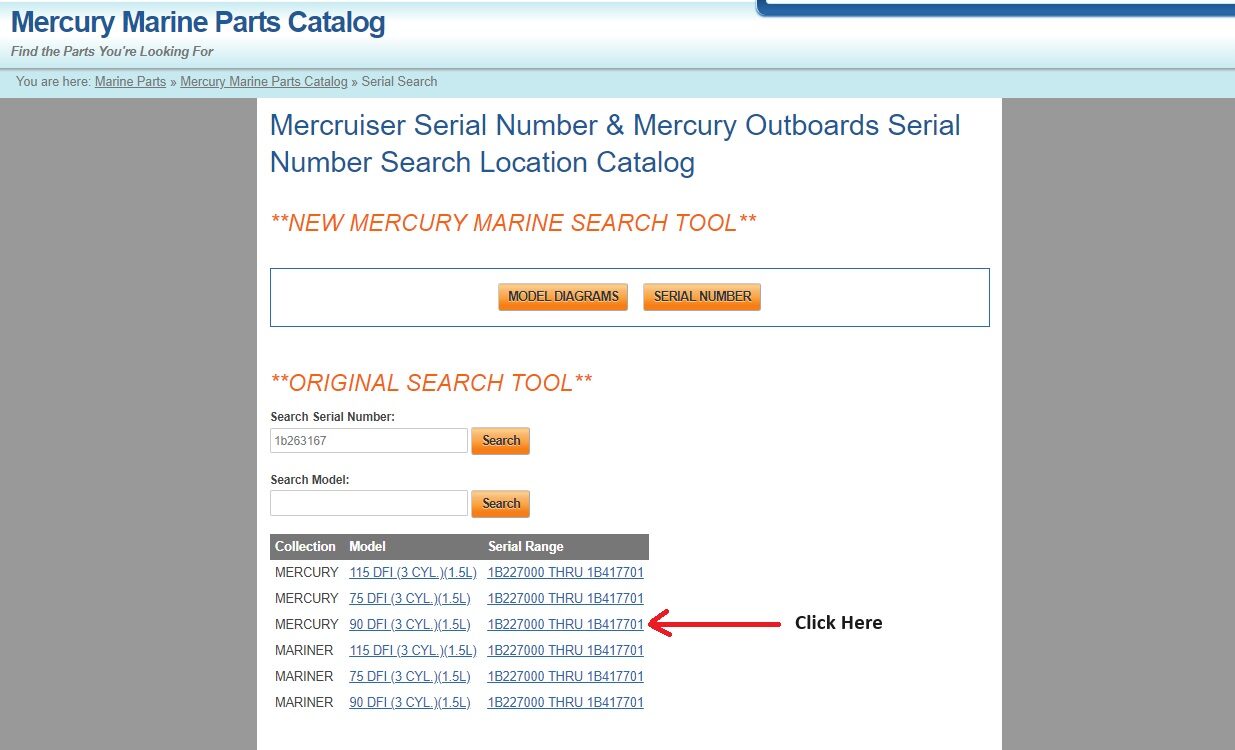Select serial range link for Mercury 75 DFI
The image size is (1235, 750).
pyautogui.click(x=566, y=599)
